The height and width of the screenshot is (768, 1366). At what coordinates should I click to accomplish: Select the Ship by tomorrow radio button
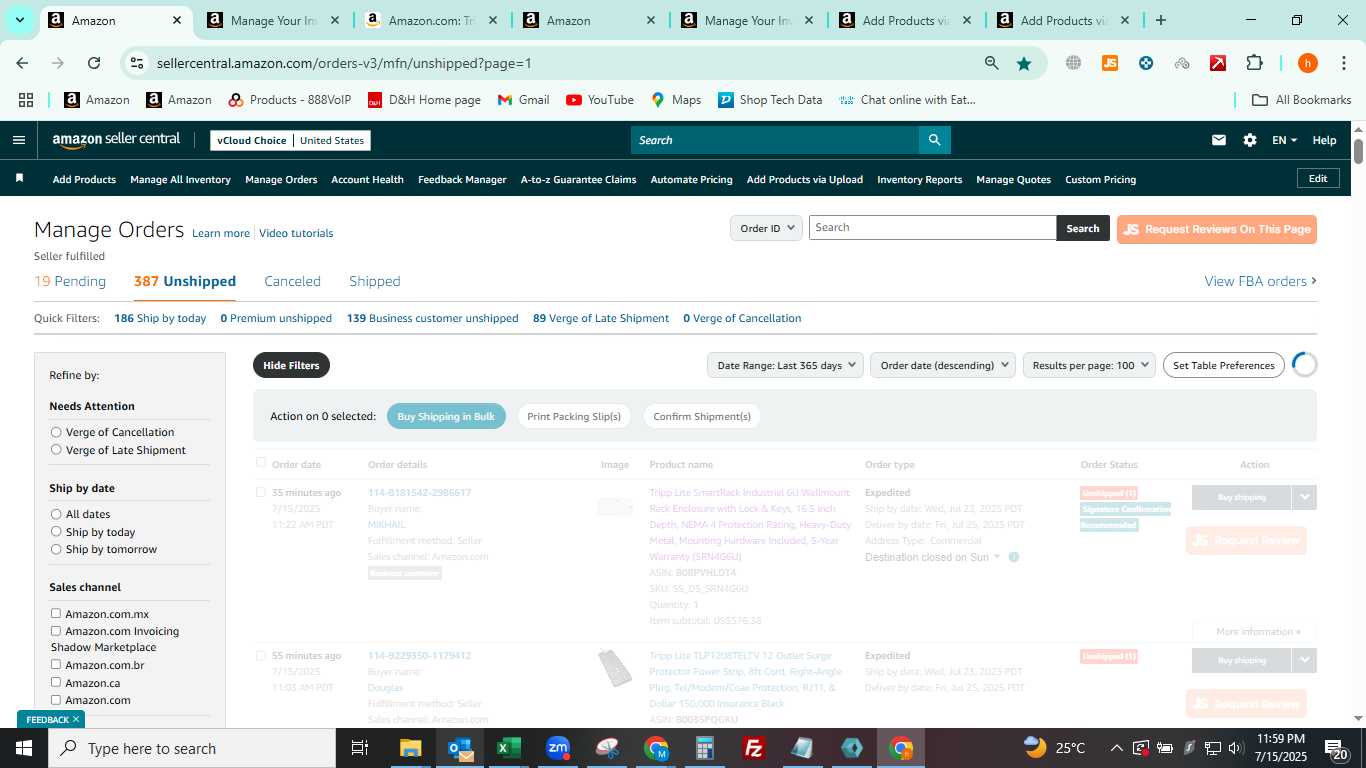[56, 549]
